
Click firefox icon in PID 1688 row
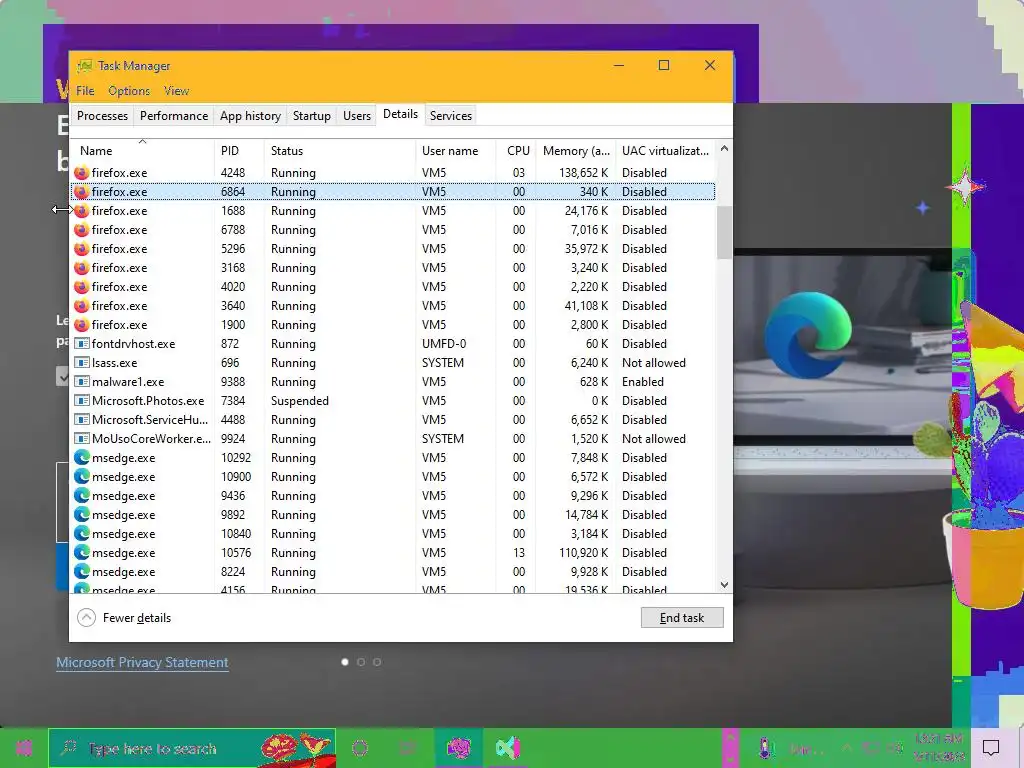click(x=82, y=211)
